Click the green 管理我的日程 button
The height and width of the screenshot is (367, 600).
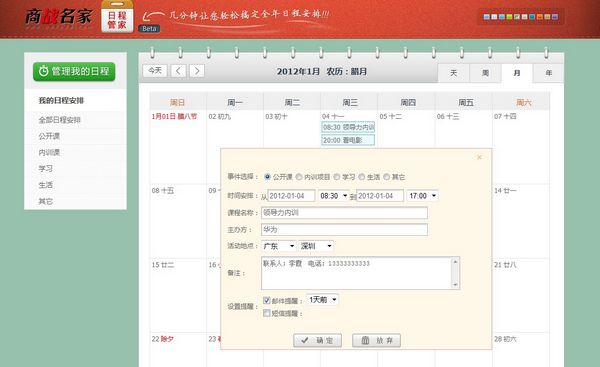74,72
